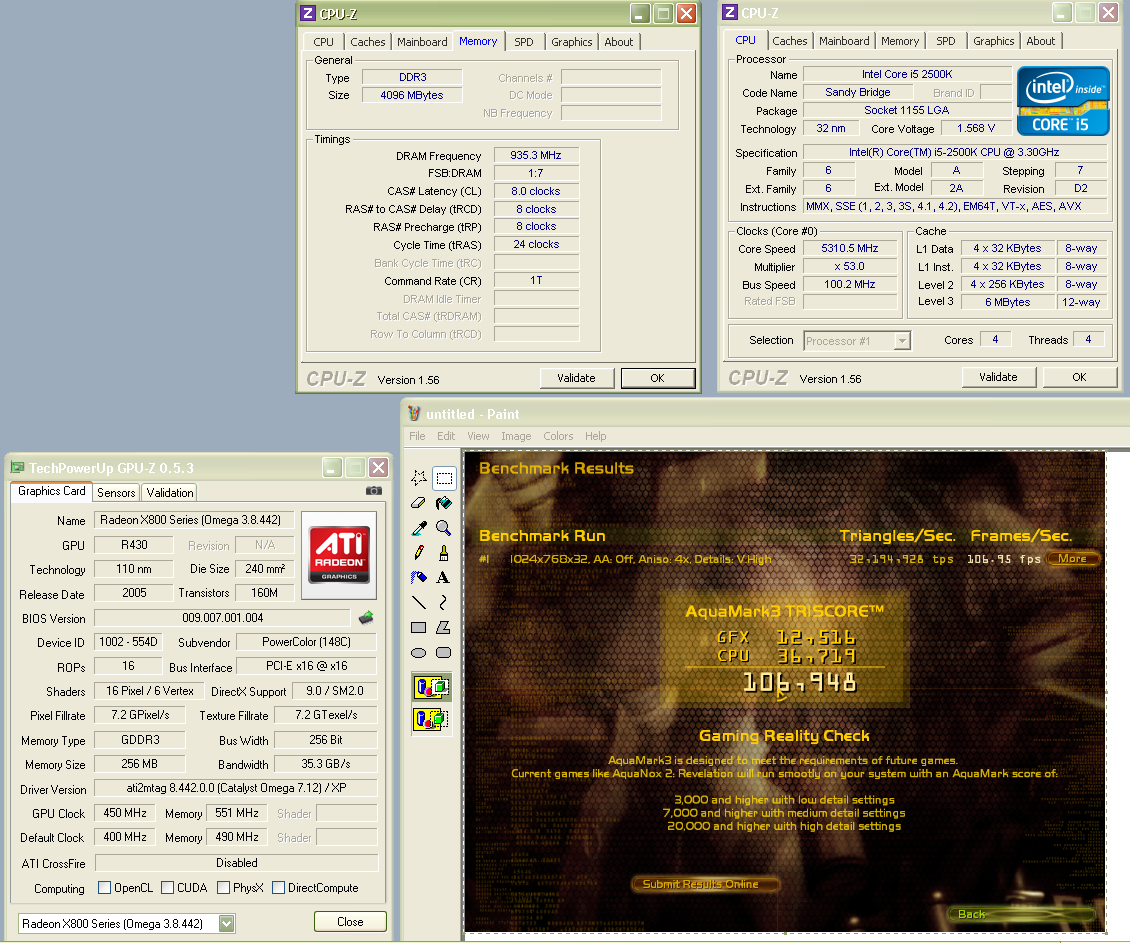Open the Colors menu in Paint
1130x943 pixels.
point(559,436)
